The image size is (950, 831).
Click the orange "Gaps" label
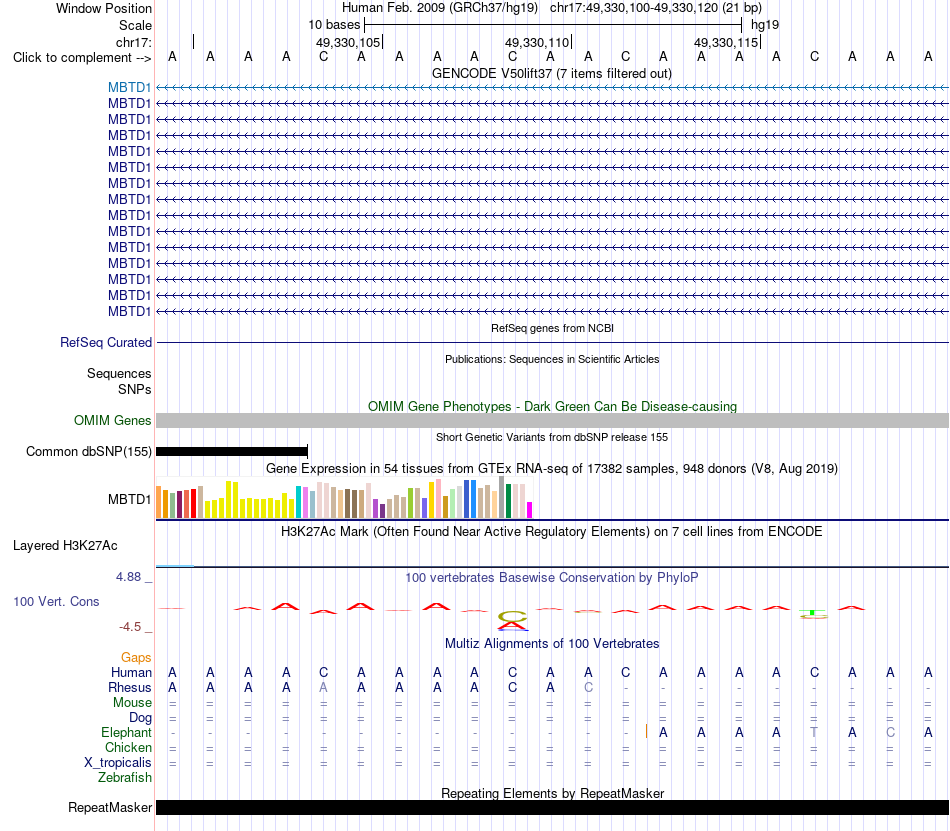point(136,657)
